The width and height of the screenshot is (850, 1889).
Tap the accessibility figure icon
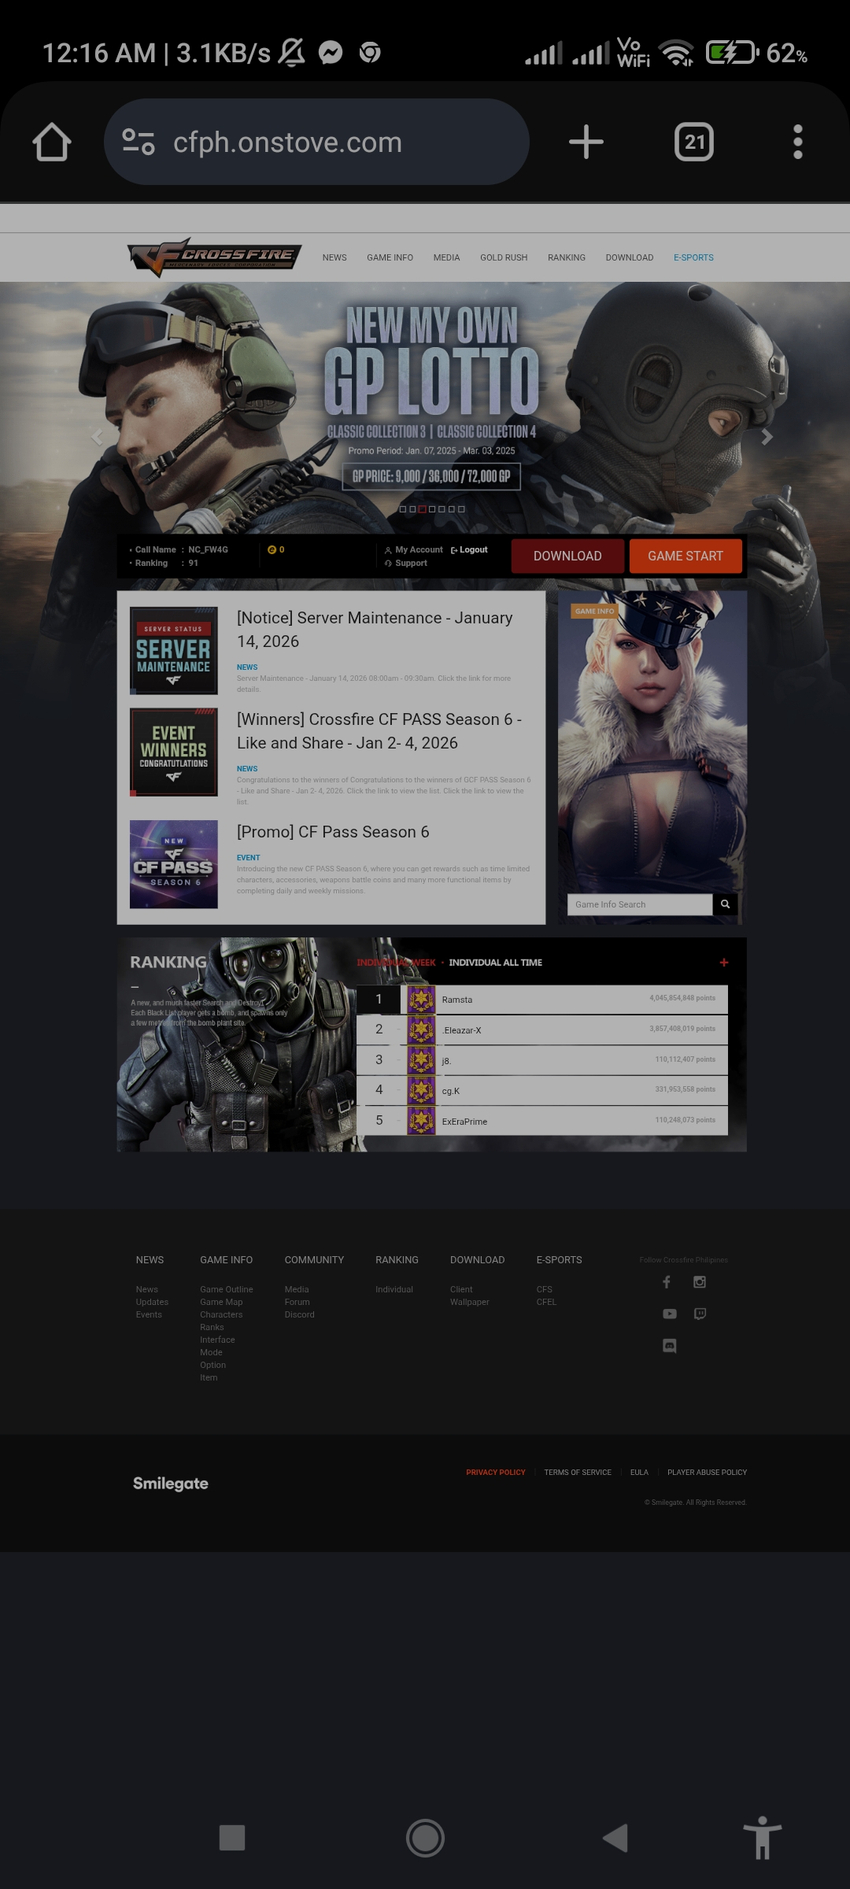[762, 1837]
